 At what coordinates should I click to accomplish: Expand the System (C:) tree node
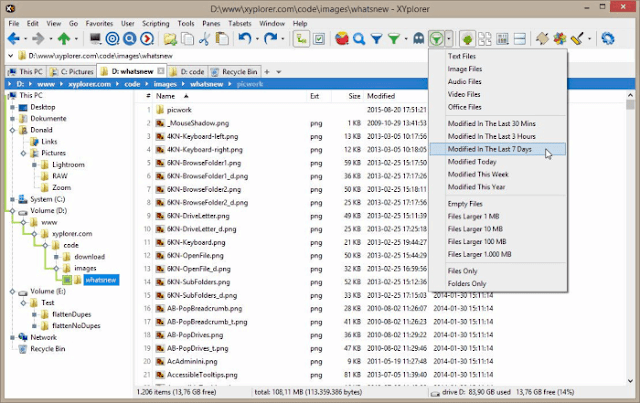(x=13, y=199)
